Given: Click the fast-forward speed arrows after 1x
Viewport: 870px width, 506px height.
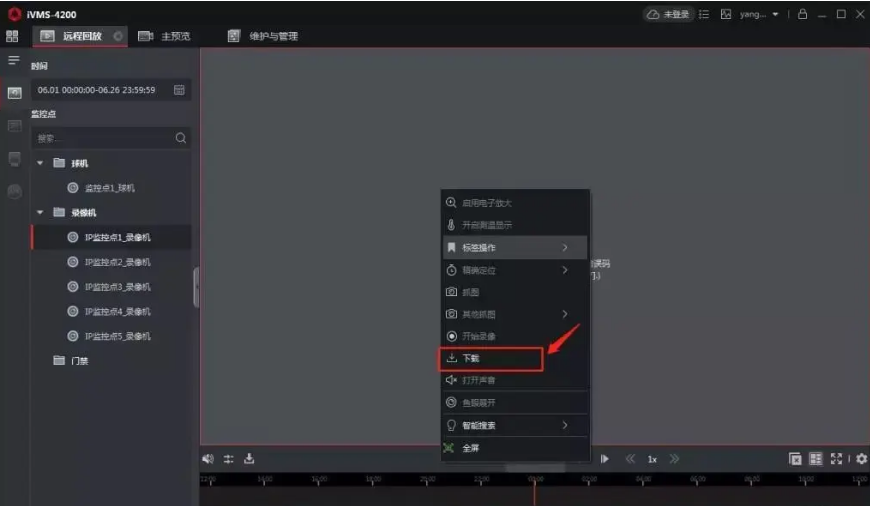Looking at the screenshot, I should [674, 459].
